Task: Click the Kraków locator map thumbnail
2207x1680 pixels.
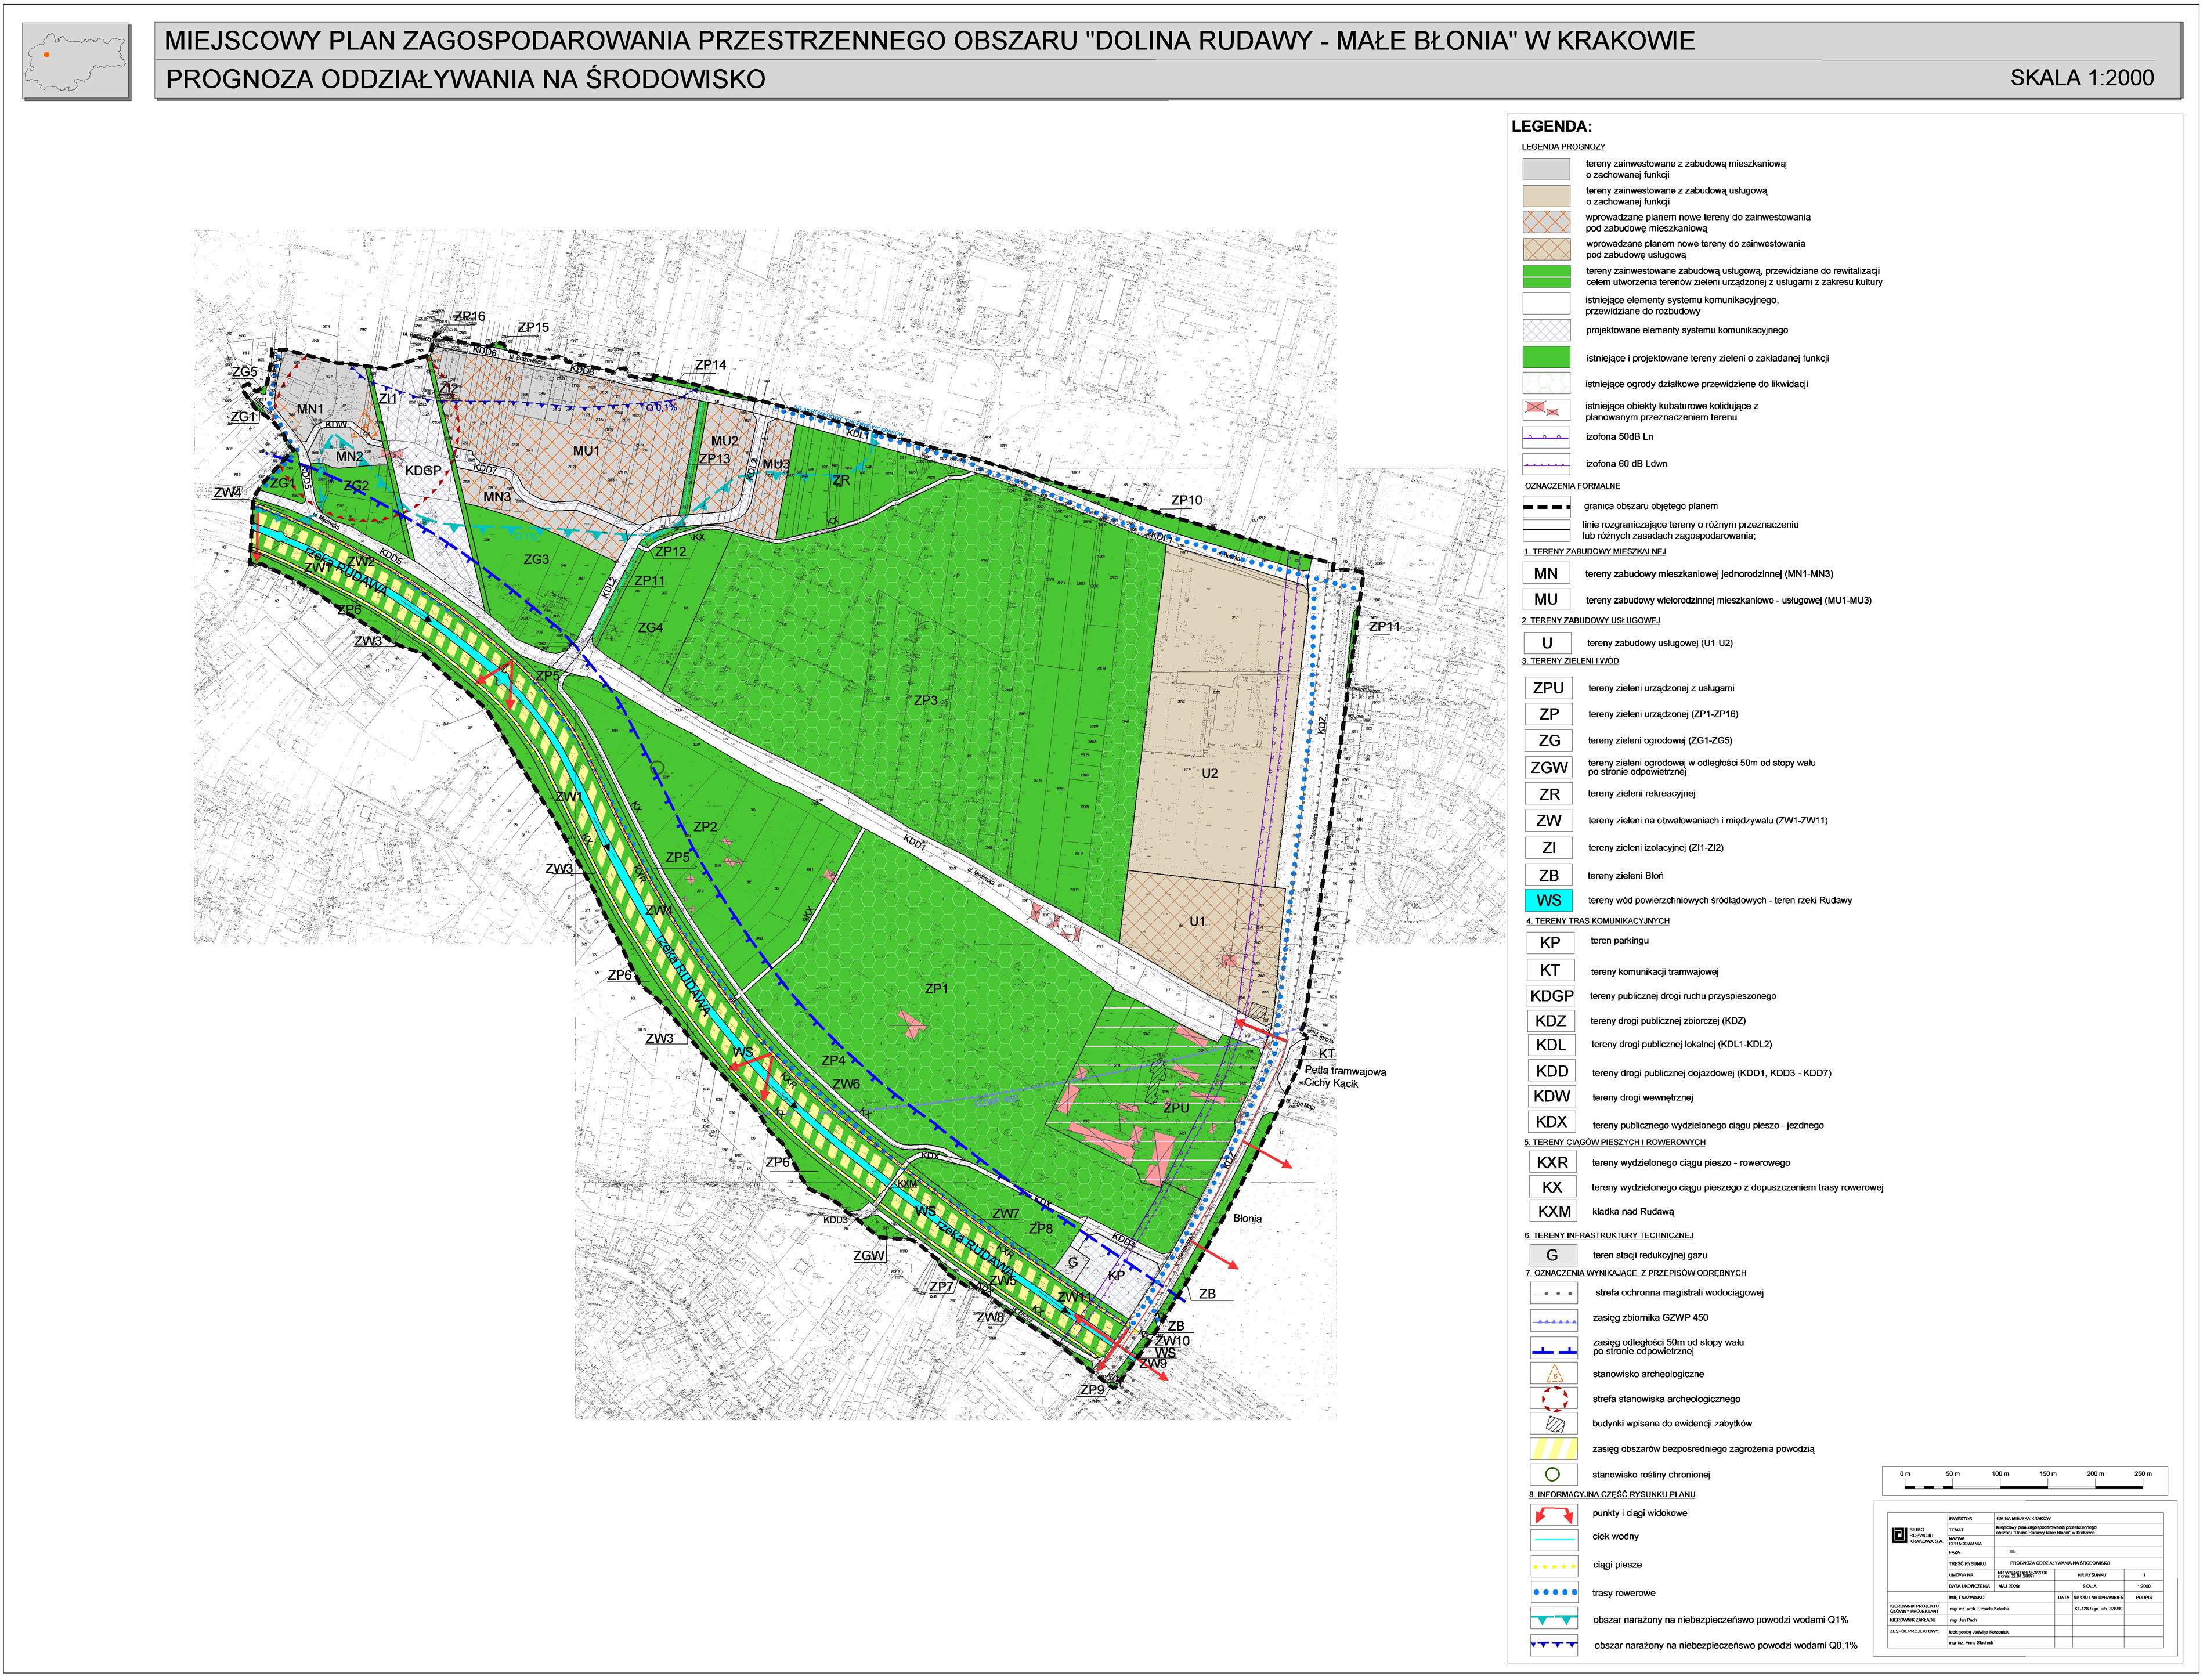Action: point(77,62)
